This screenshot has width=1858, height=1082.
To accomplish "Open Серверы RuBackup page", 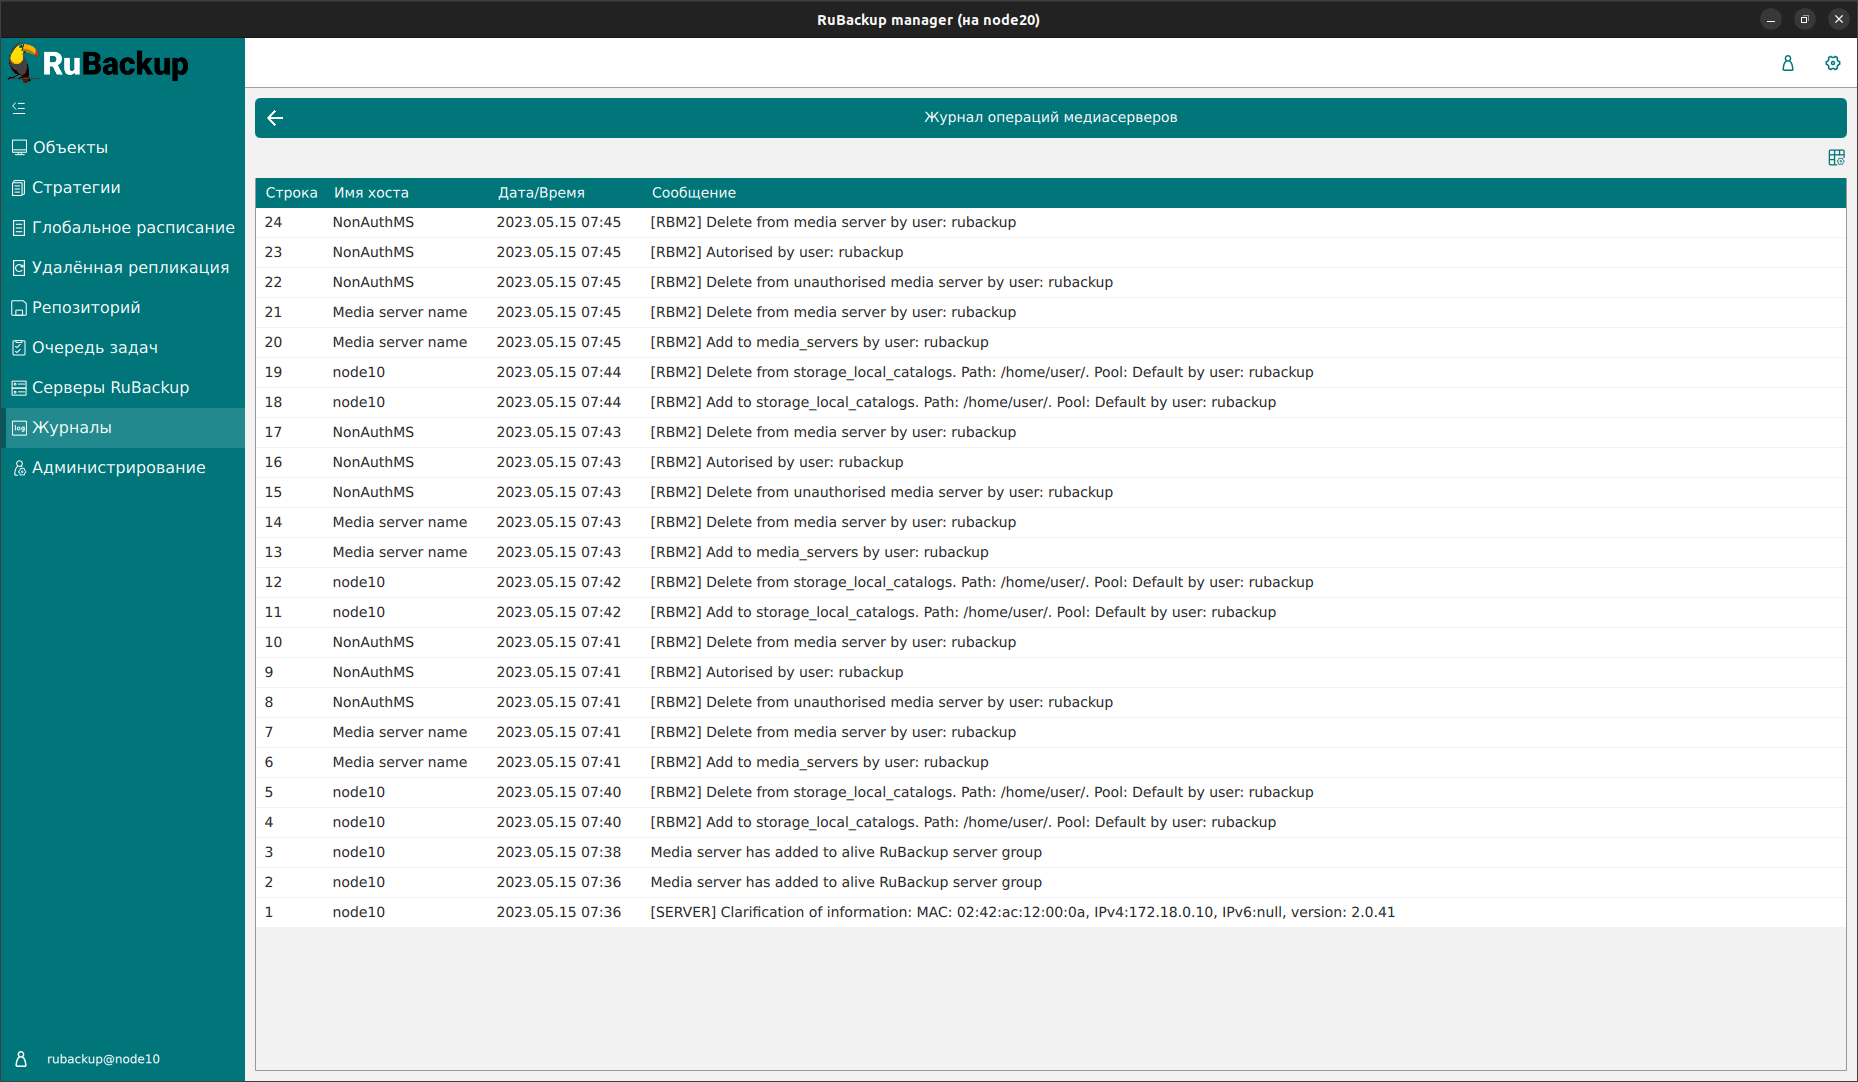I will 110,387.
